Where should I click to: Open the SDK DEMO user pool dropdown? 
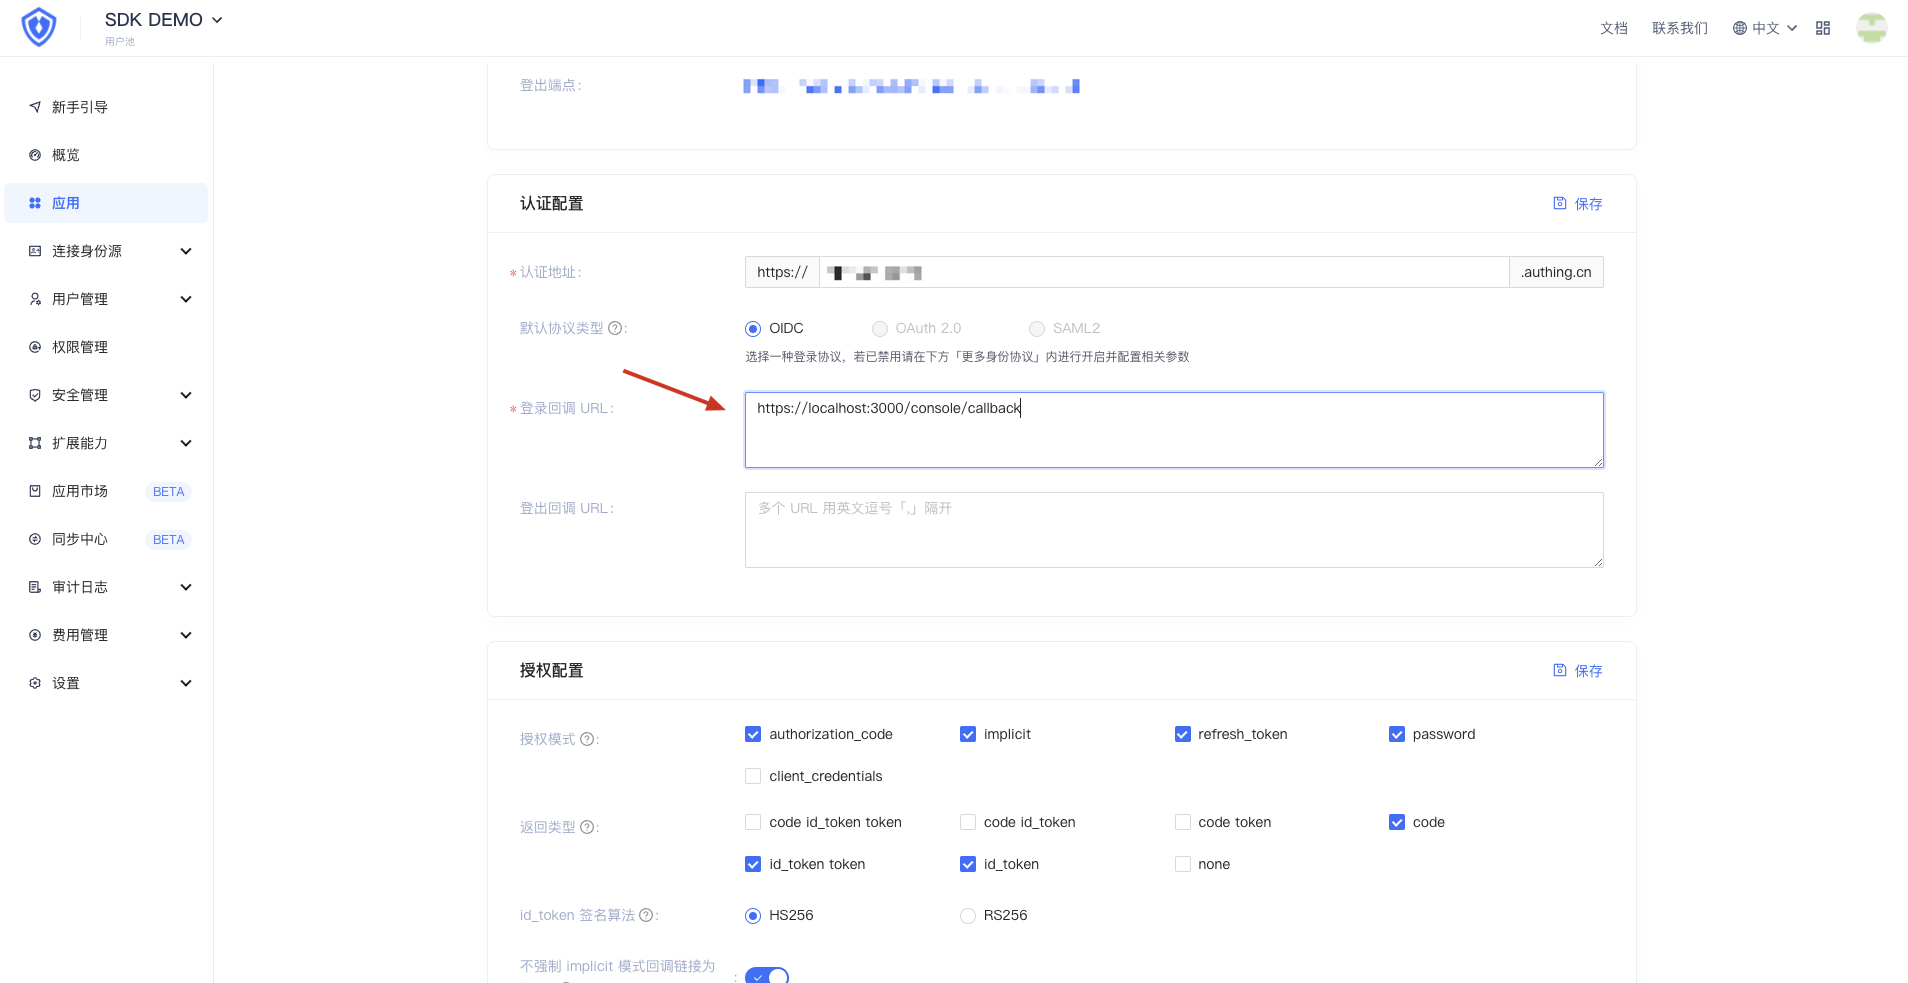(164, 20)
